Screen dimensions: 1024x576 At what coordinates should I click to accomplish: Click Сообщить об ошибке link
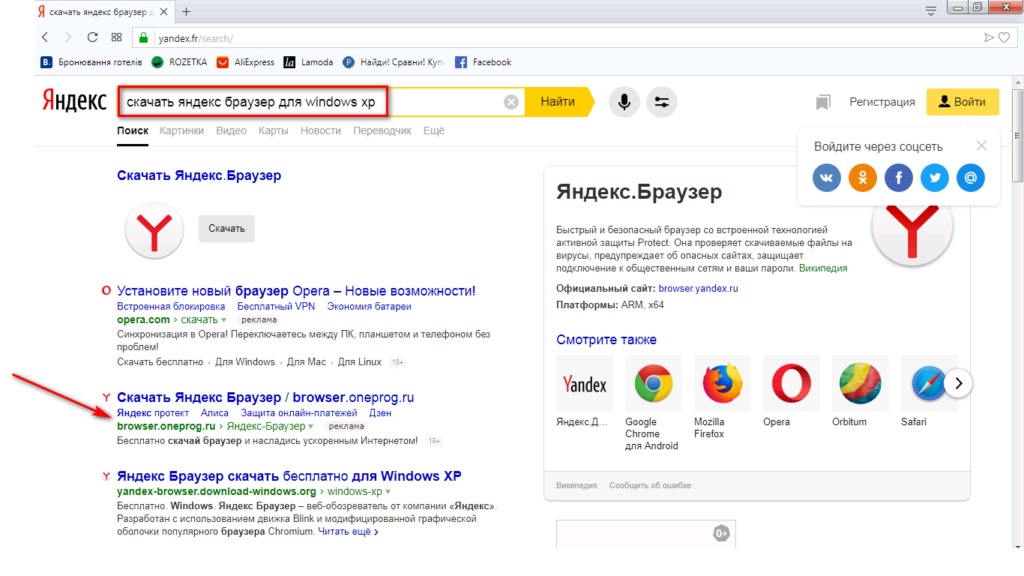point(650,485)
